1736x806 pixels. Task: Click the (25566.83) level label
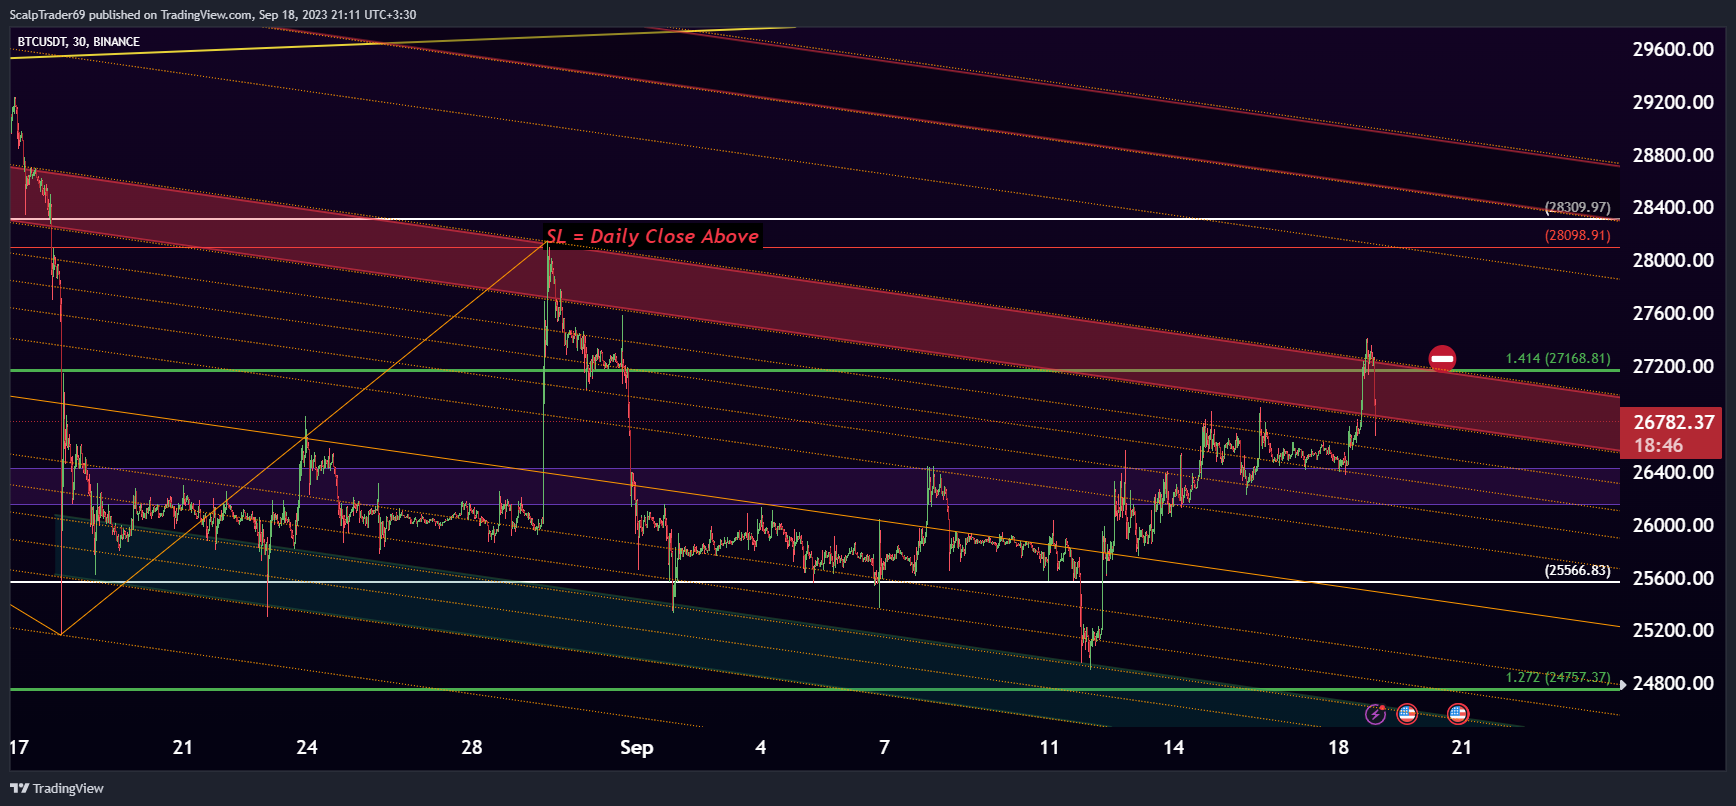1578,570
